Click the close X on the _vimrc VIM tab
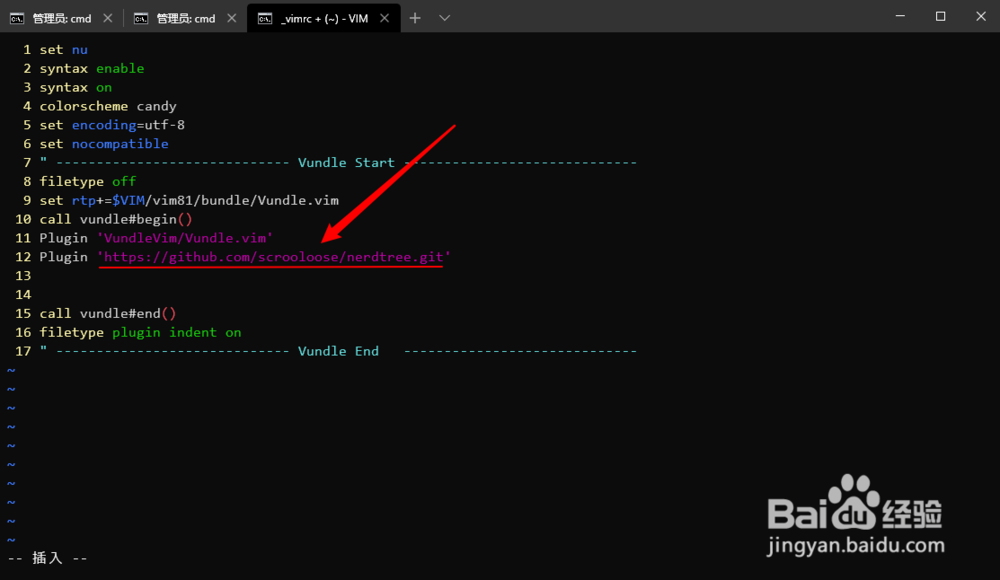Viewport: 1000px width, 580px height. (x=384, y=17)
